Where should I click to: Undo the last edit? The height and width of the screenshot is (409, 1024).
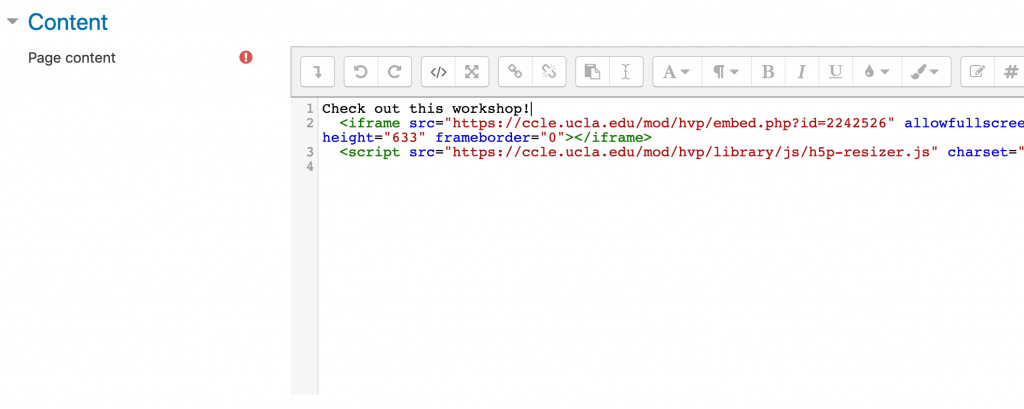[361, 72]
